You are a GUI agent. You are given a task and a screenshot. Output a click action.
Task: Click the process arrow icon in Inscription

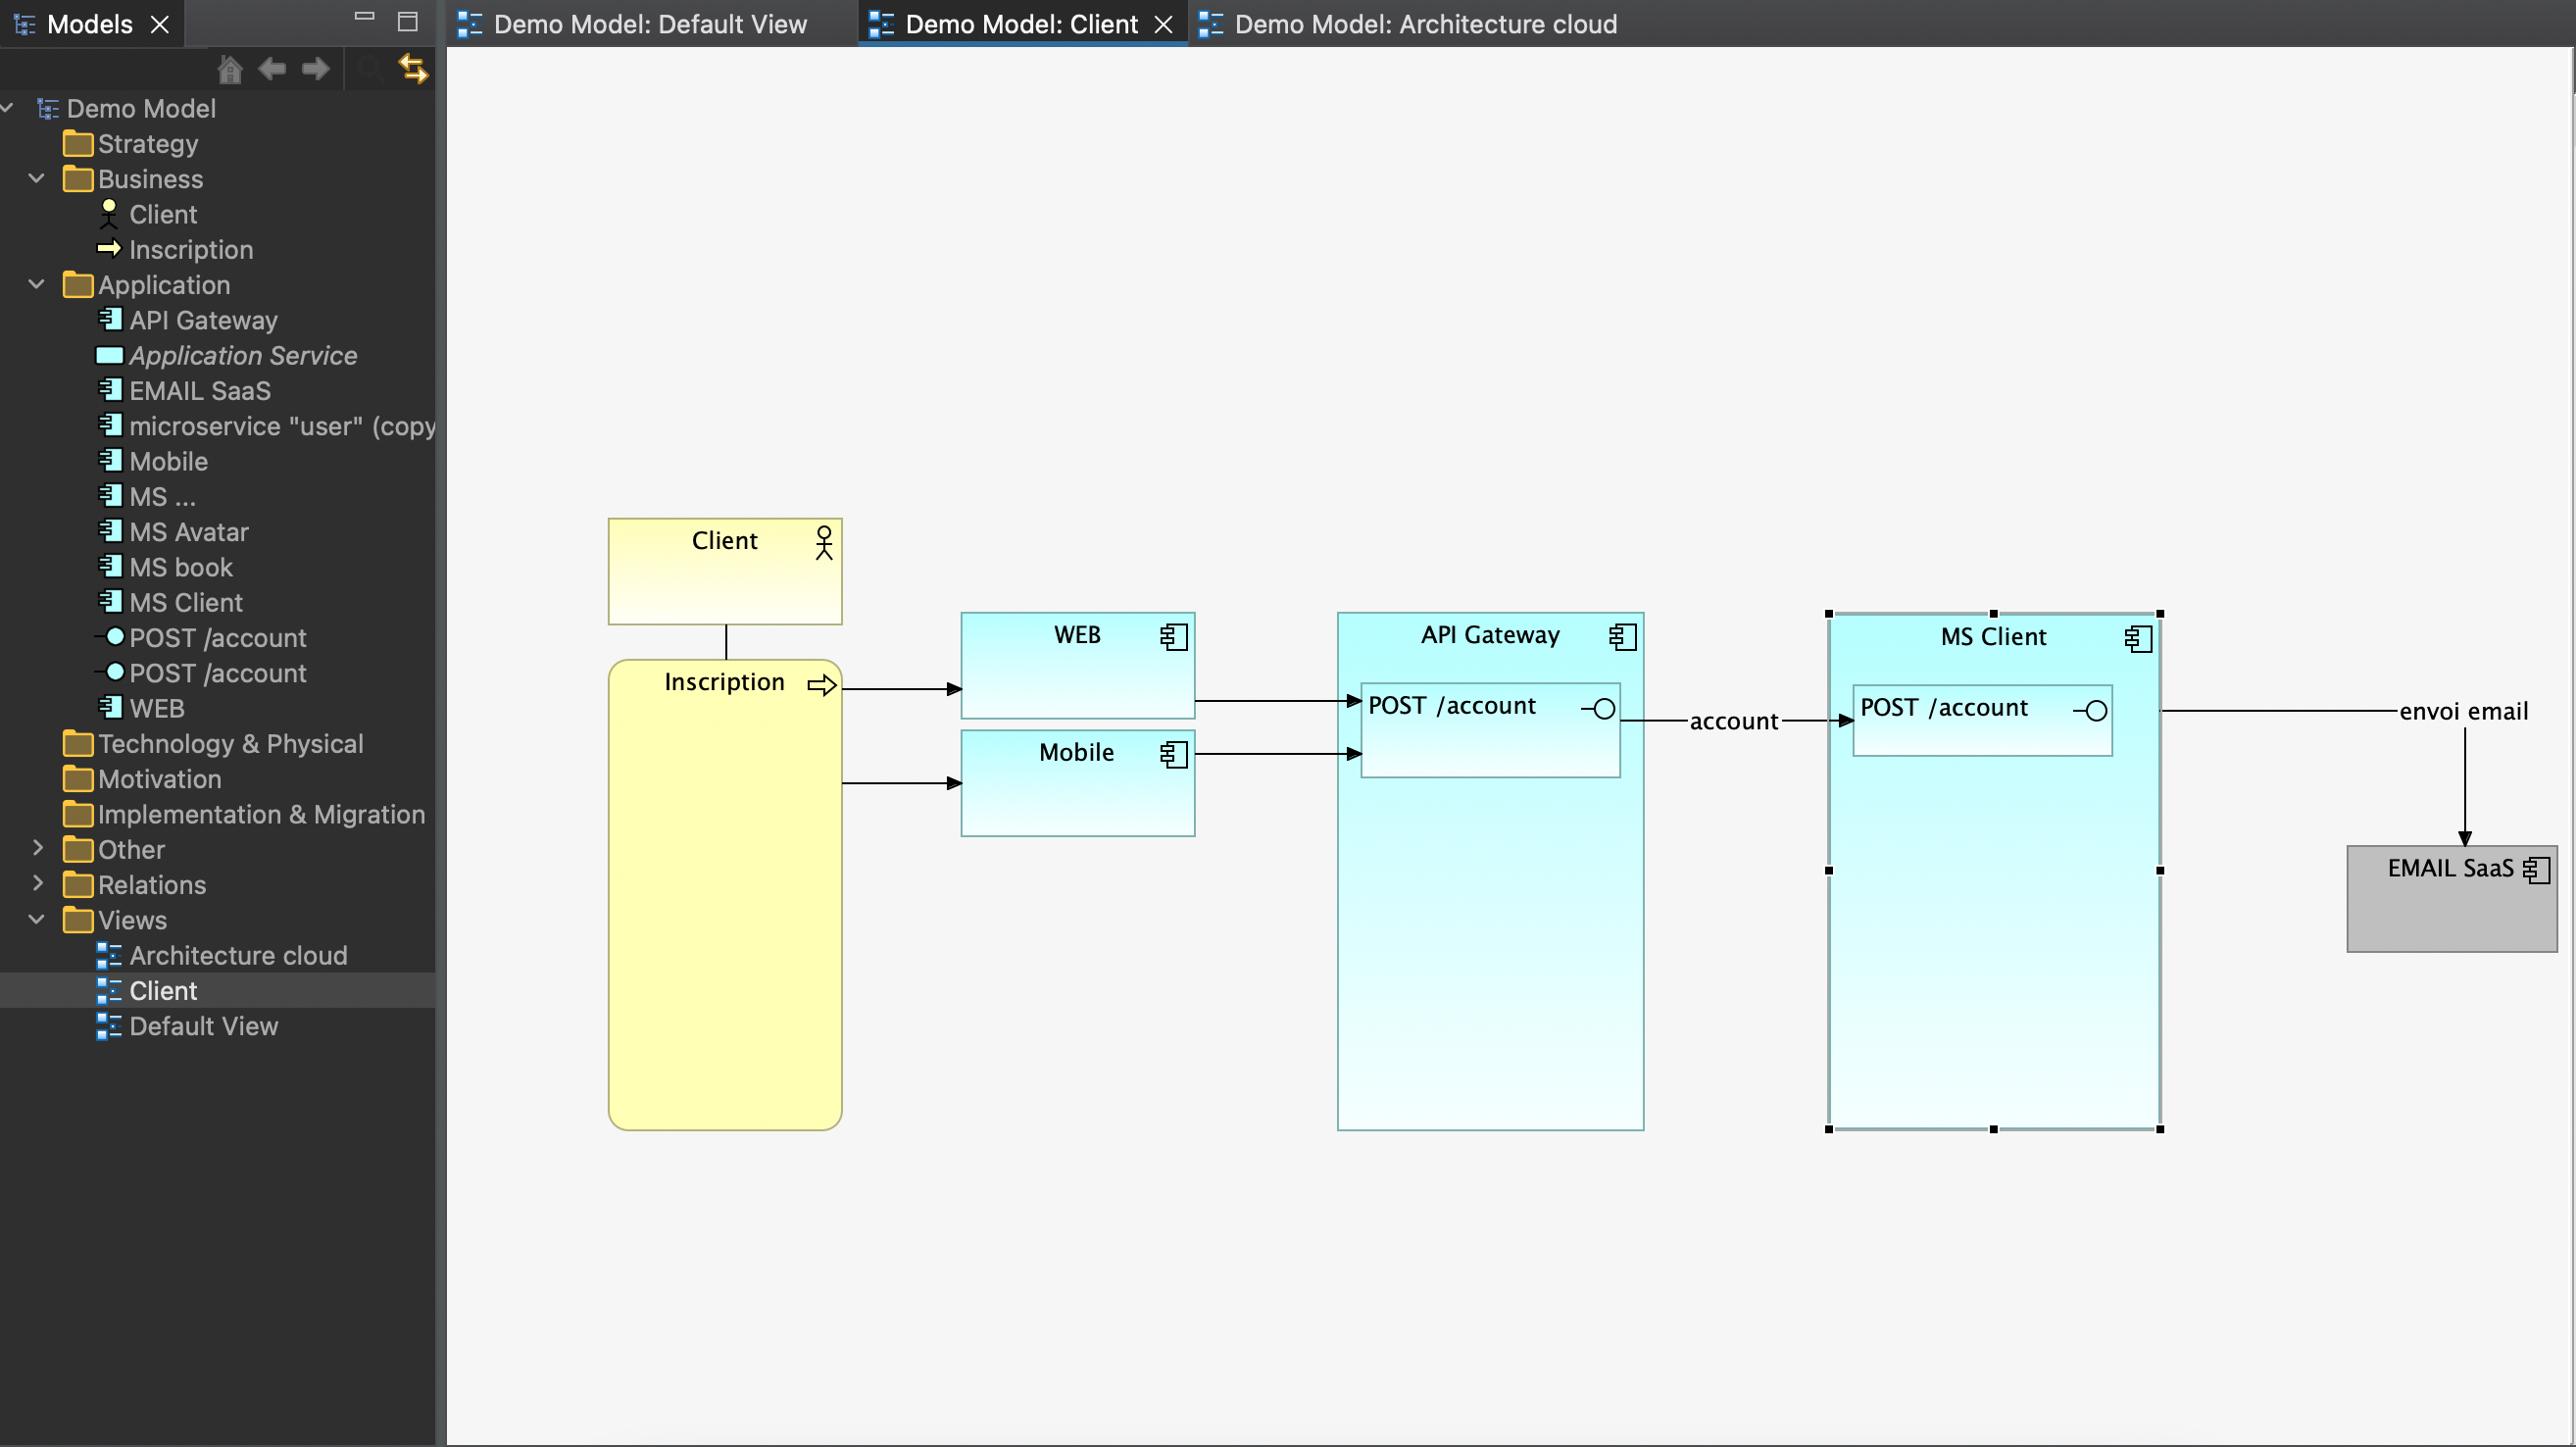(x=821, y=685)
